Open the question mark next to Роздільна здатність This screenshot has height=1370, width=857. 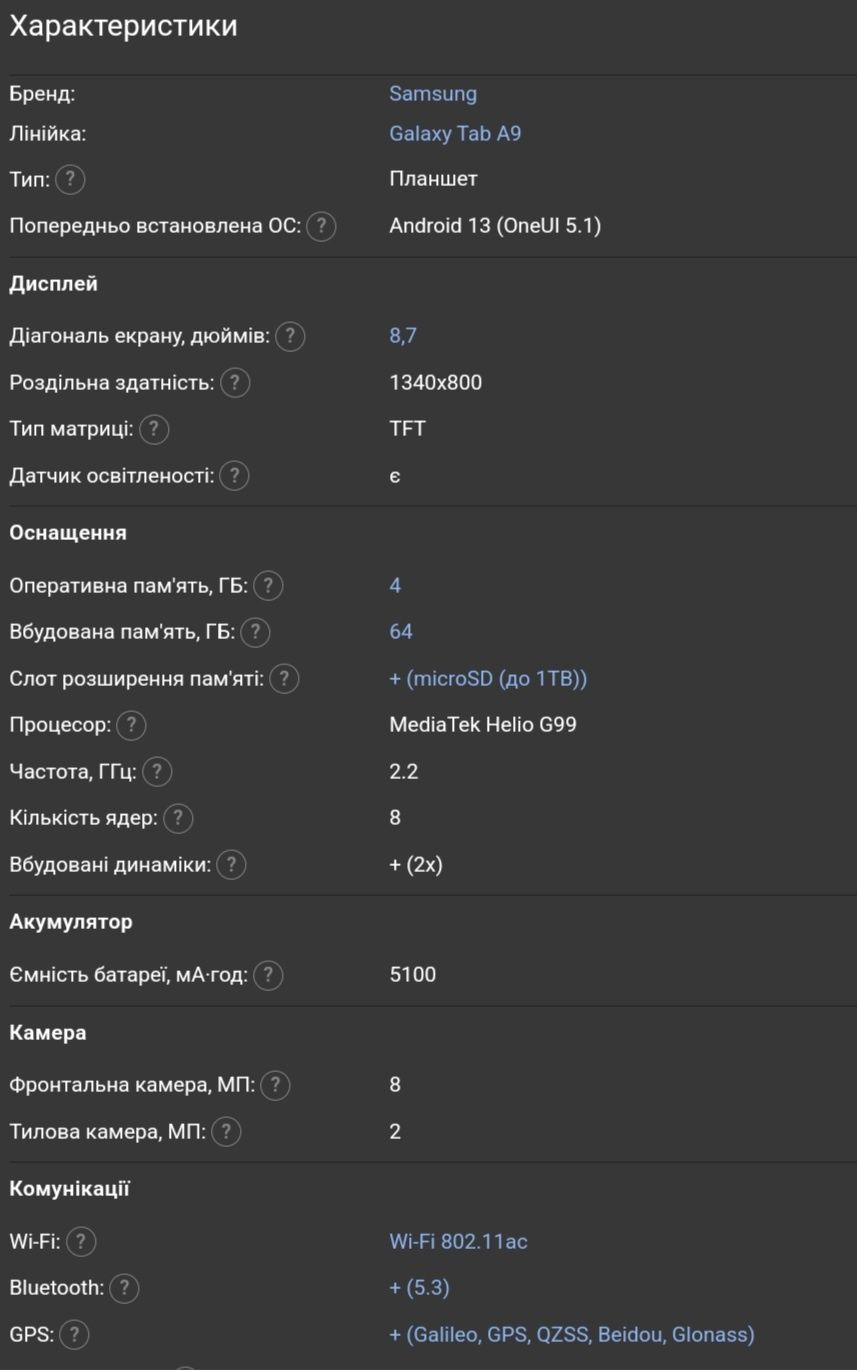point(235,383)
